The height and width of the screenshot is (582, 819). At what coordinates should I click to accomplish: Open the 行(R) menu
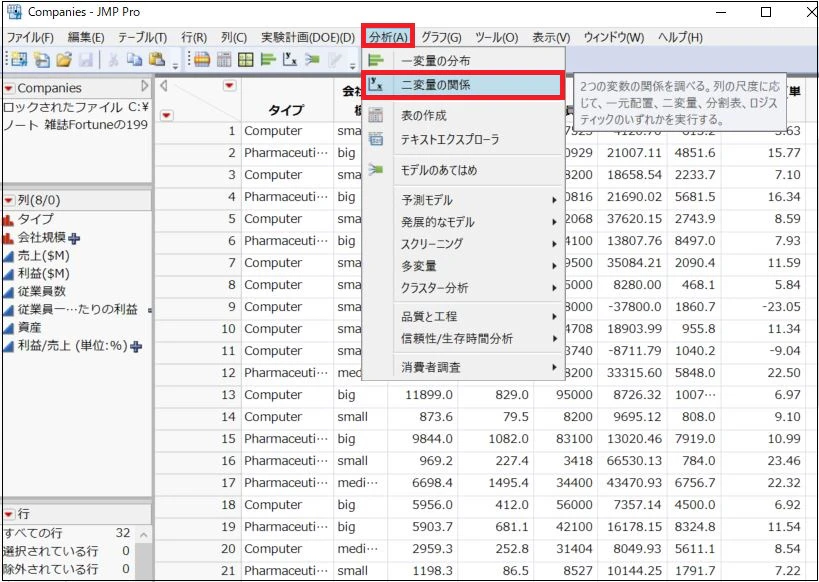[194, 38]
